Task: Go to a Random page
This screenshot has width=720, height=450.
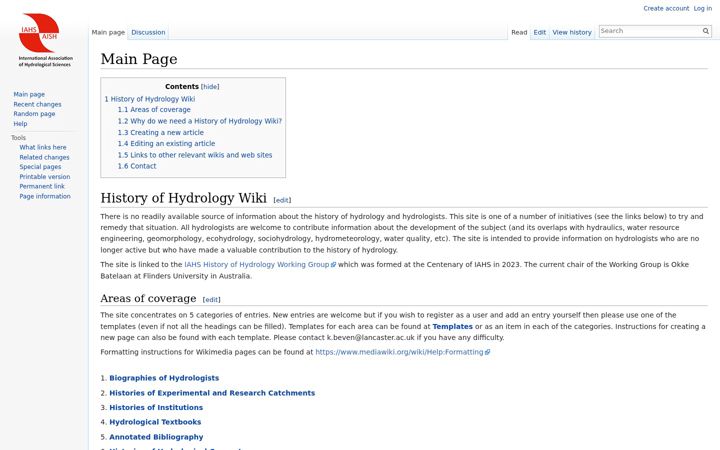Action: [34, 114]
